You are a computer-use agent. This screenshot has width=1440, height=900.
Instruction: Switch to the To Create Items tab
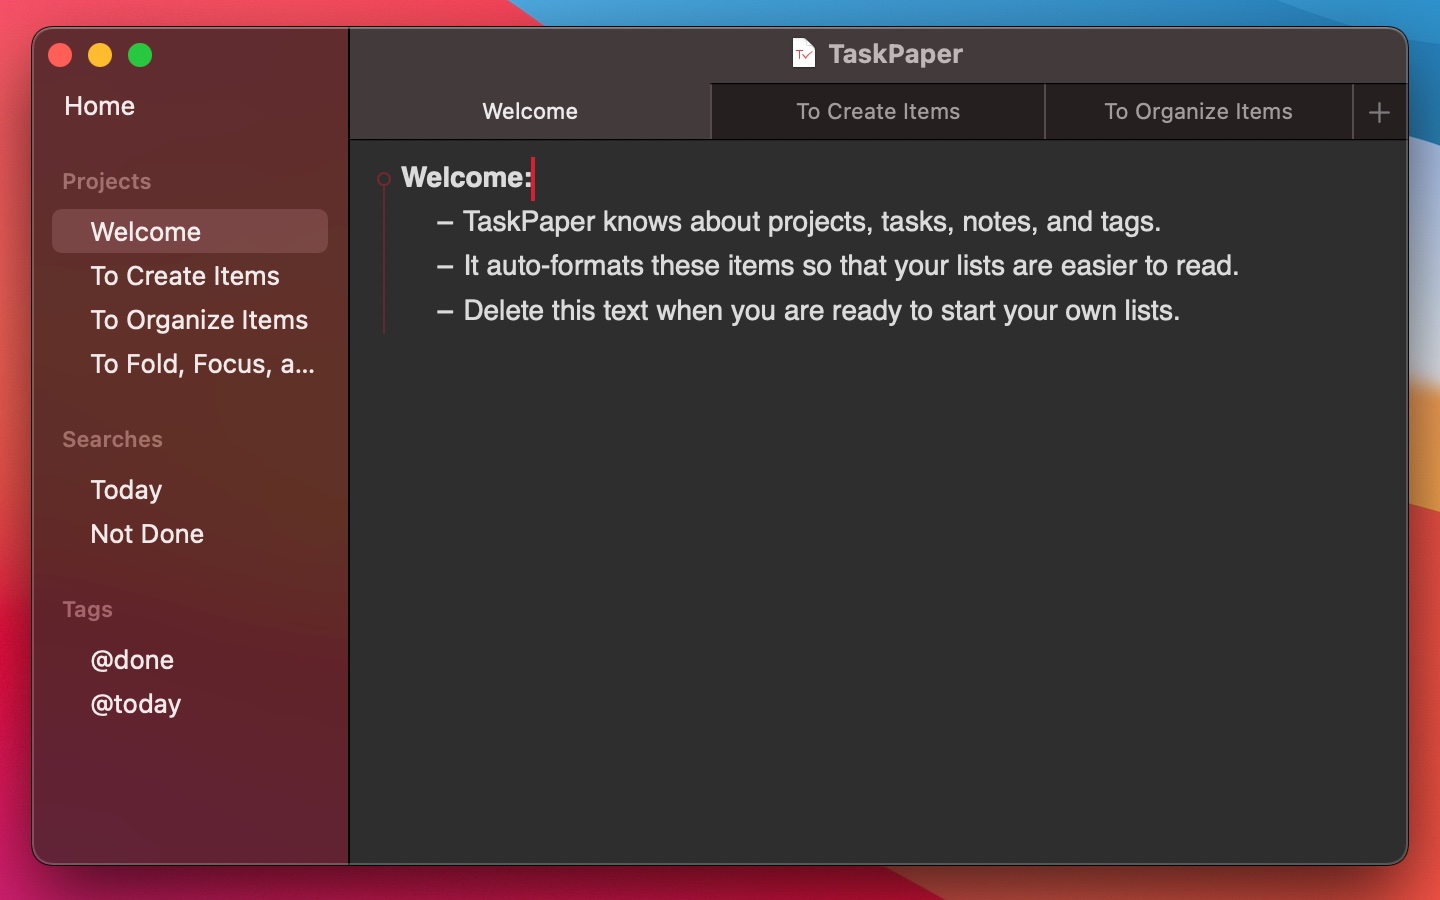click(877, 111)
